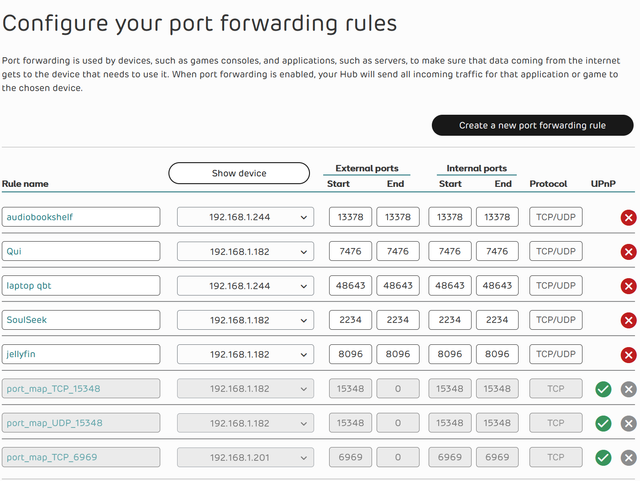The image size is (640, 481).
Task: Click grey X for port_map_TCP_6969
Action: [x=629, y=457]
